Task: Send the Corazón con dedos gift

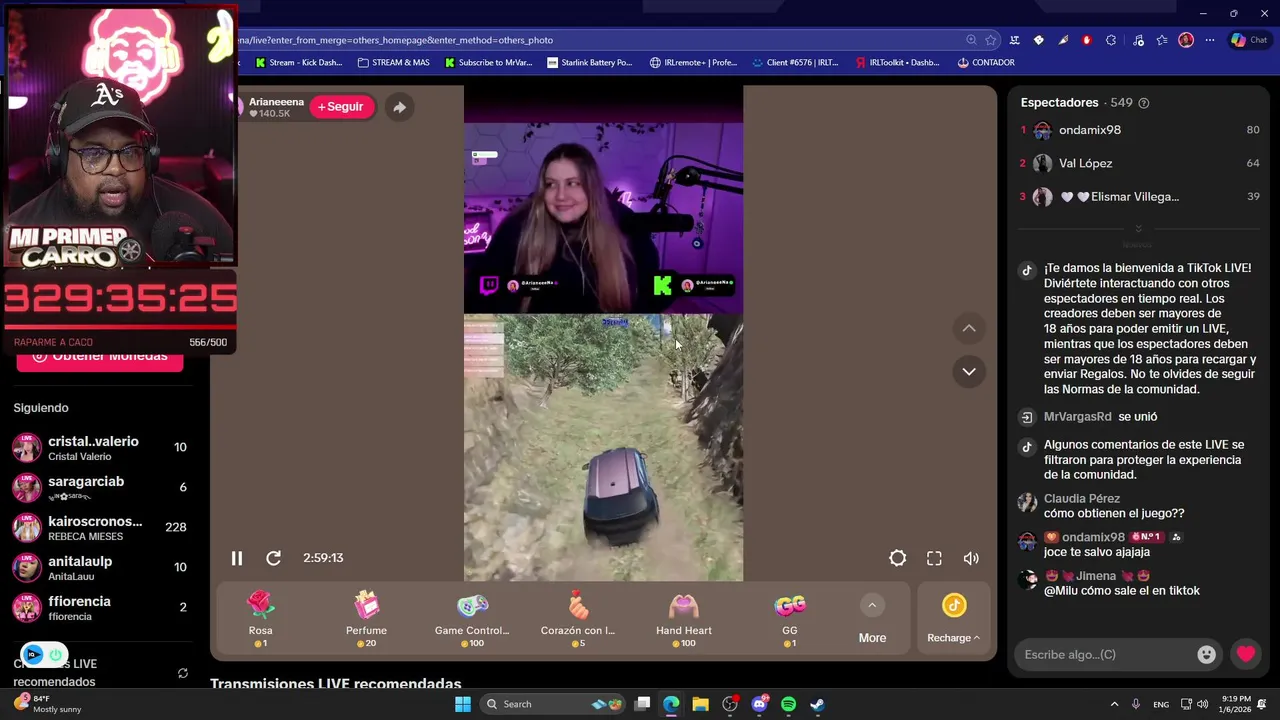Action: tap(578, 618)
